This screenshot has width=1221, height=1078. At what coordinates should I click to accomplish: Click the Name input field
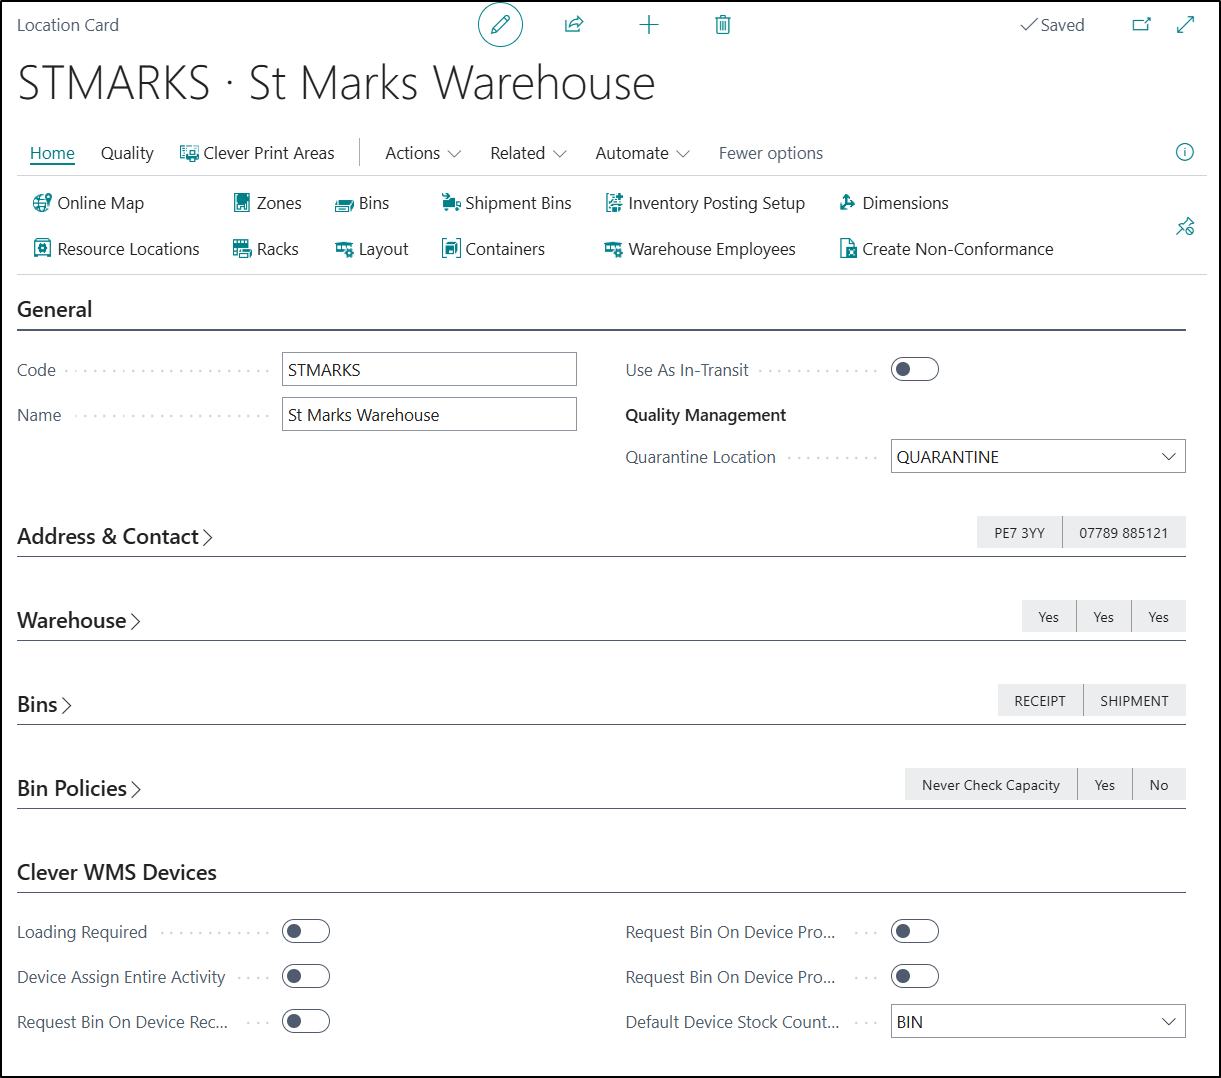[x=429, y=415]
